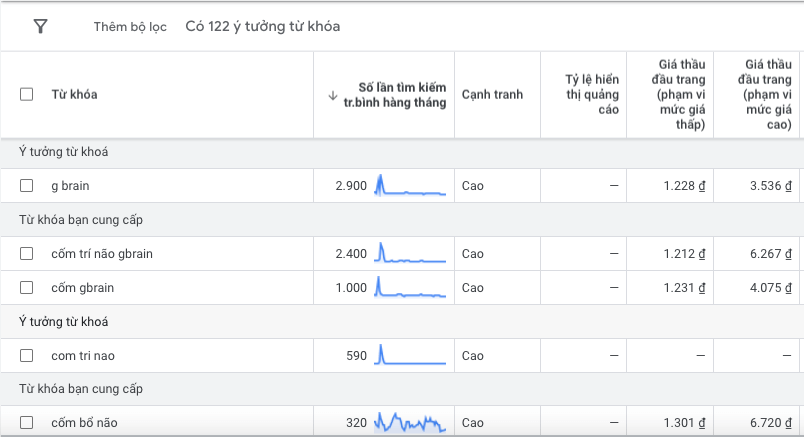Click the keyword com tri nao
The image size is (804, 437).
pos(83,355)
